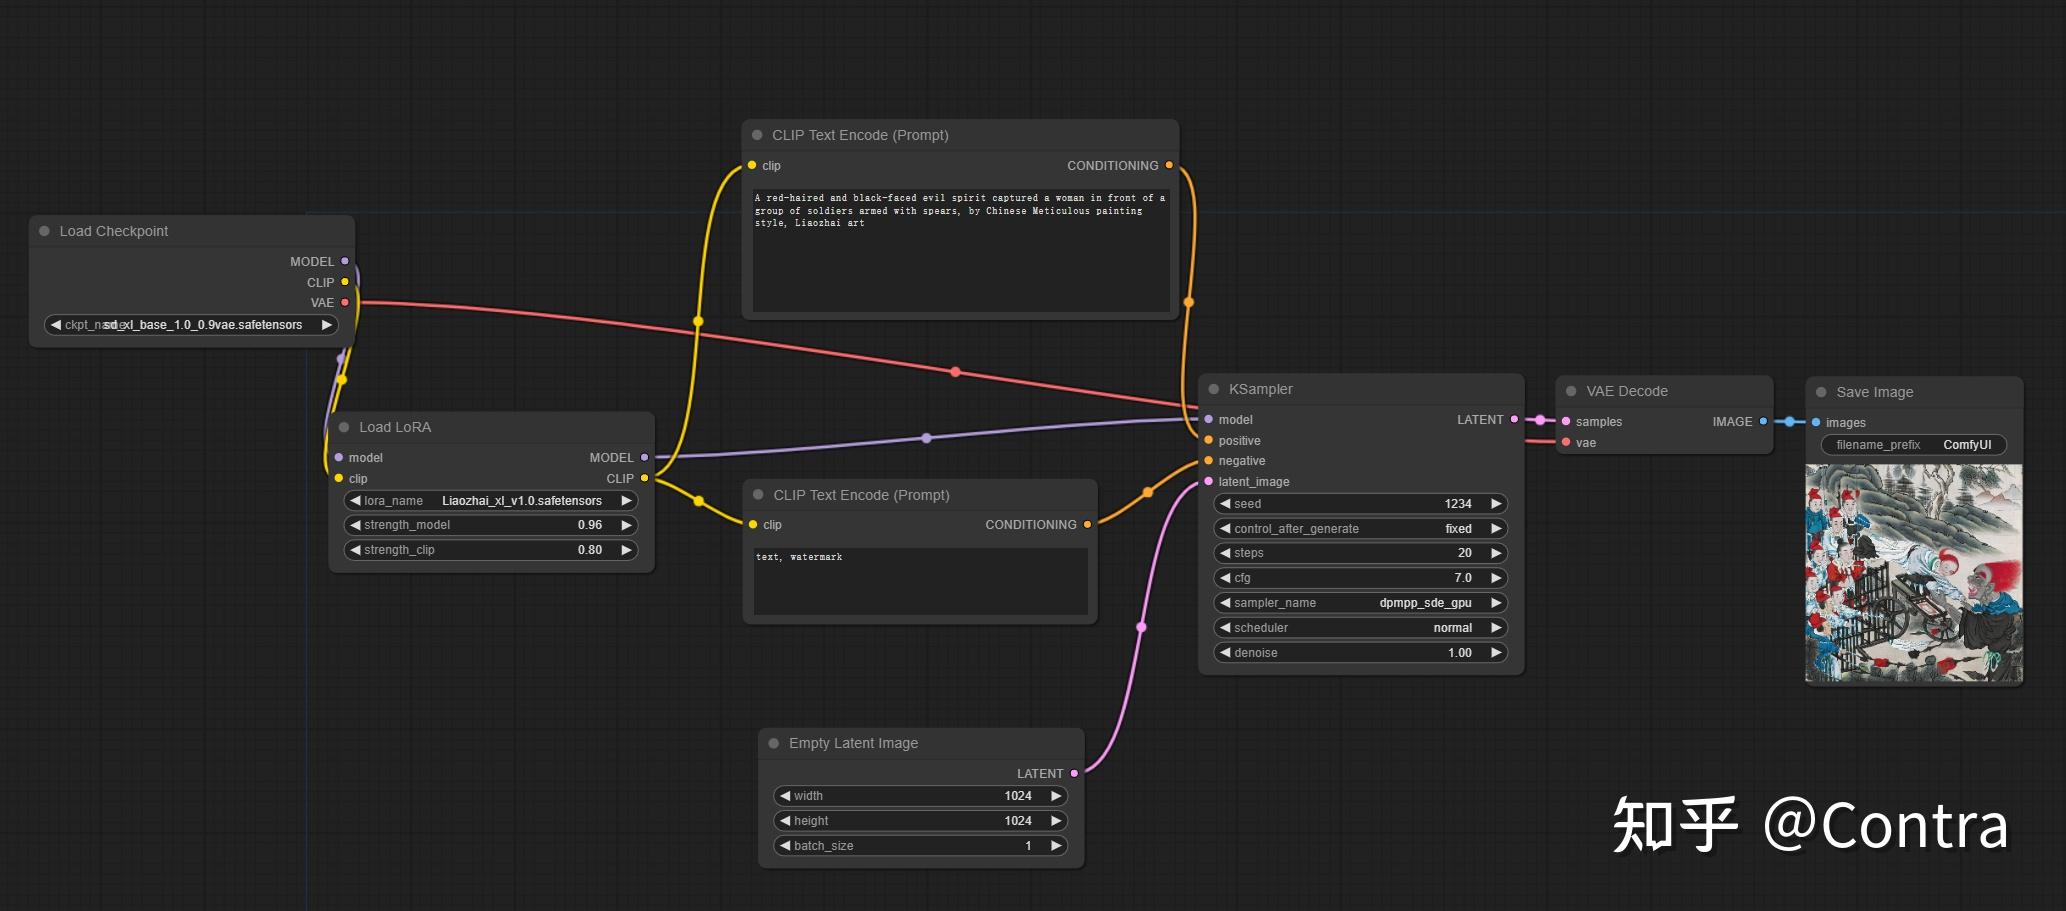Click the latent_image input dot on KSampler
Screen dimensions: 2066x911
click(1207, 481)
